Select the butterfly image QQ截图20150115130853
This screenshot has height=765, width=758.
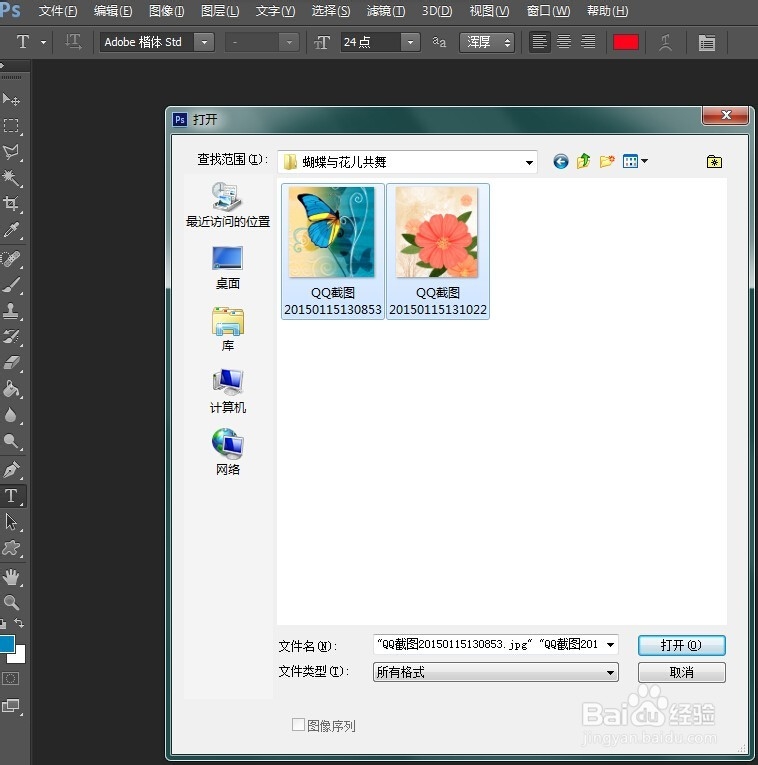pyautogui.click(x=333, y=252)
